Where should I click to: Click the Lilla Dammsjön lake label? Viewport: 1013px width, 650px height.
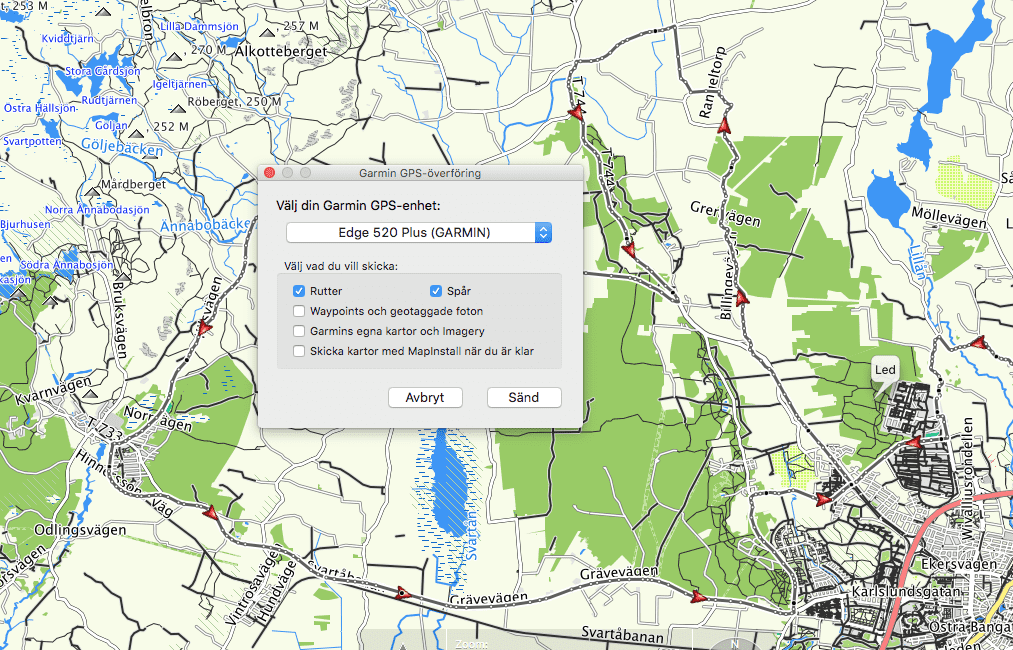pos(199,26)
